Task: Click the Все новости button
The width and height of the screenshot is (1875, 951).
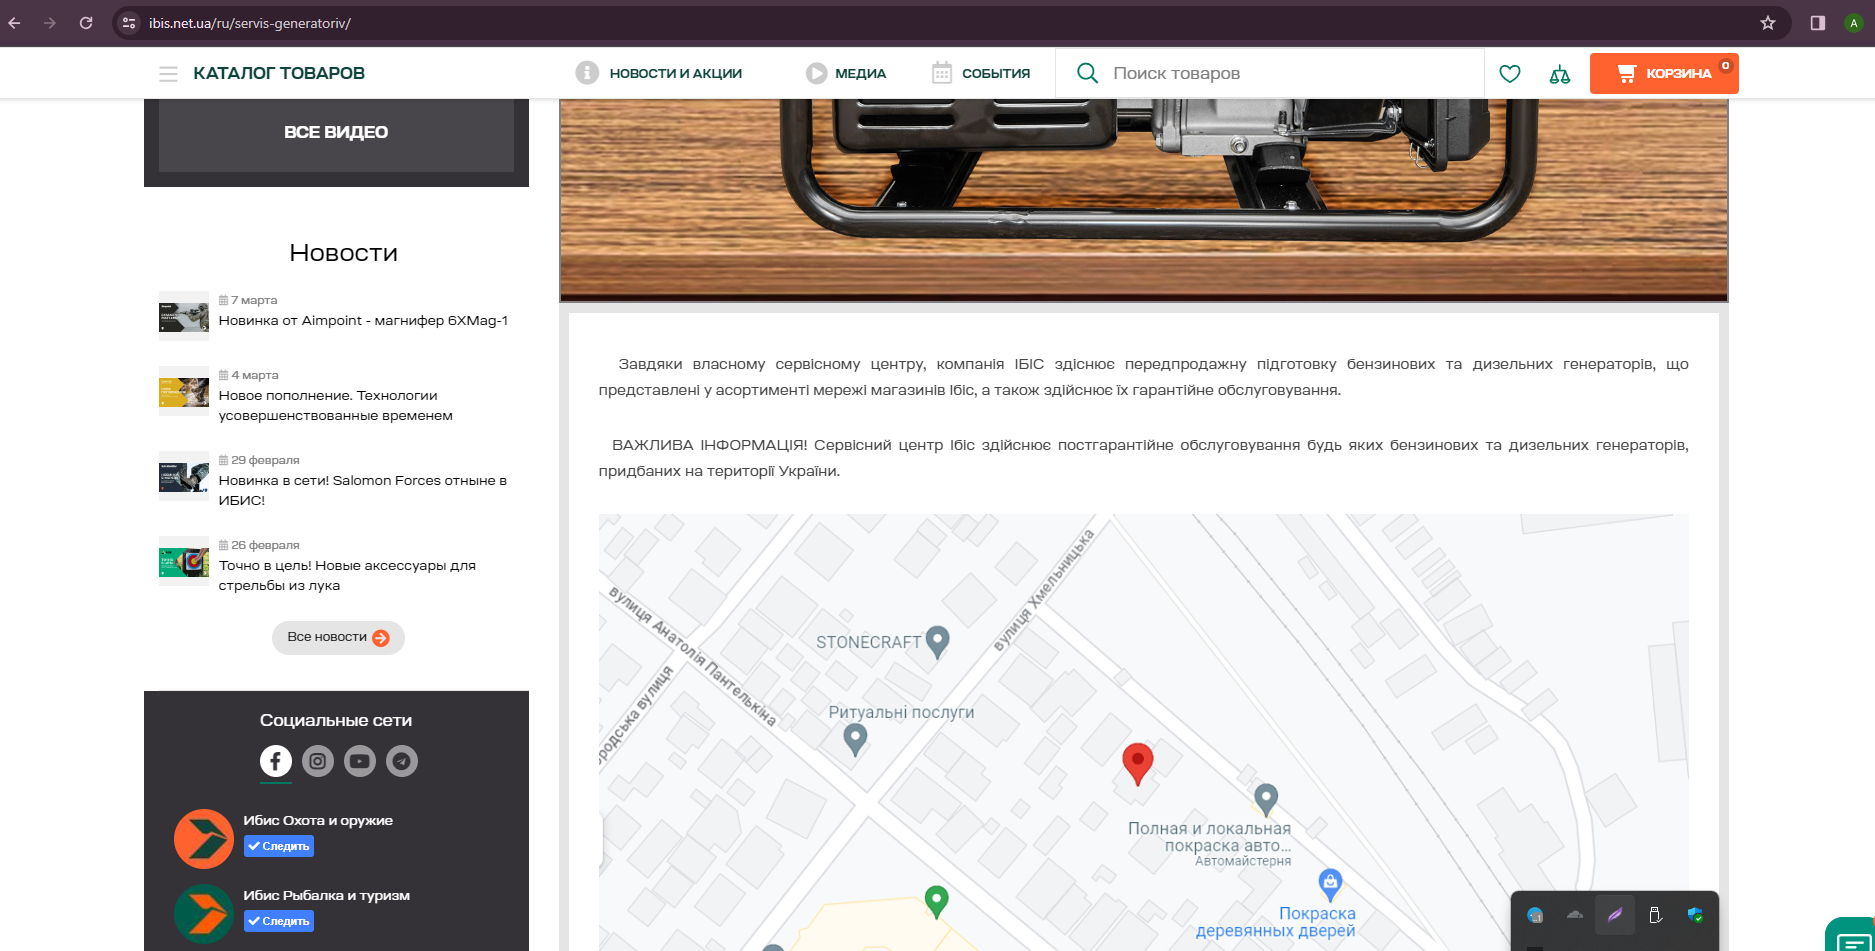Action: click(338, 638)
